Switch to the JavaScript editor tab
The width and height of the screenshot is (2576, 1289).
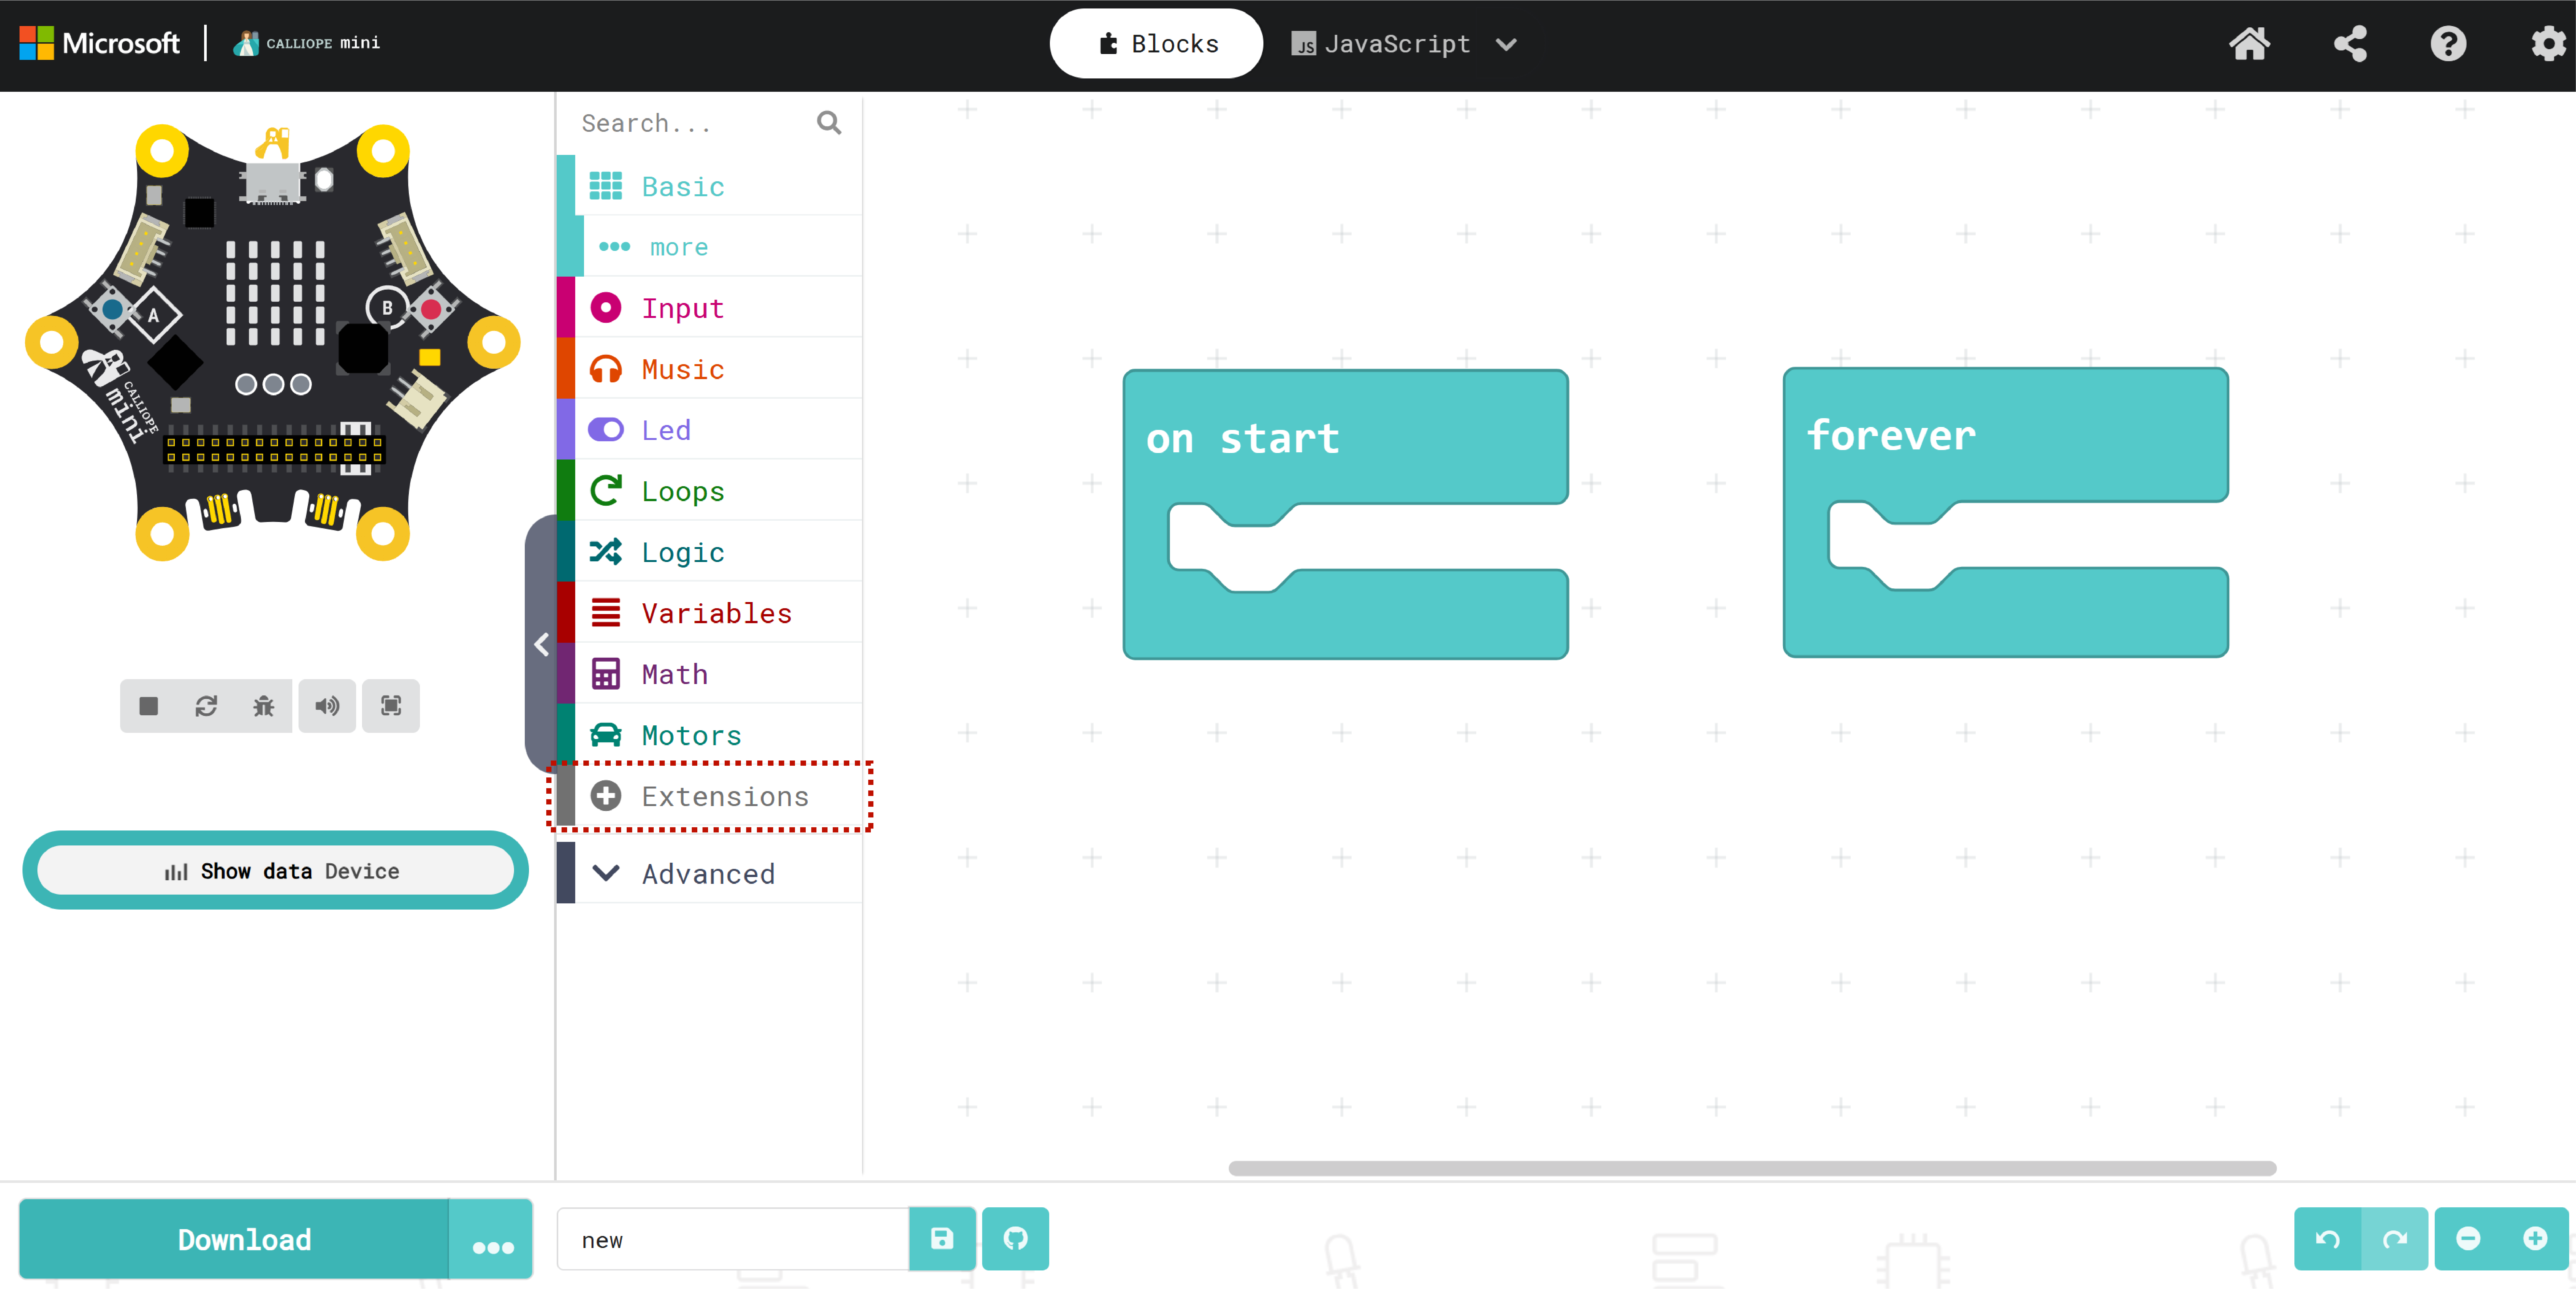click(x=1381, y=44)
